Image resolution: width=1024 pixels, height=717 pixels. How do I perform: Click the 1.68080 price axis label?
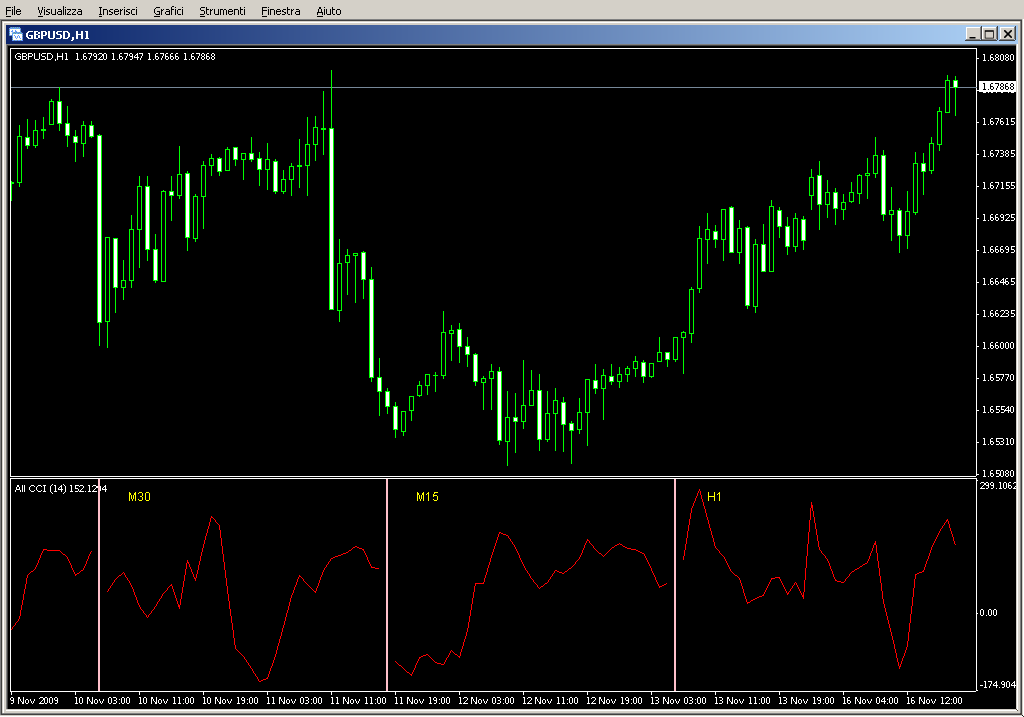tap(999, 57)
